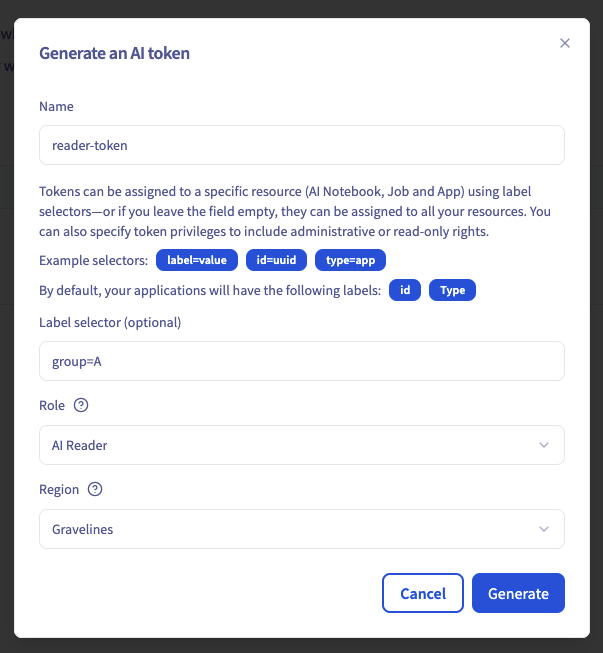This screenshot has width=603, height=653.
Task: Expand the Role dropdown chevron arrow
Action: click(x=544, y=445)
